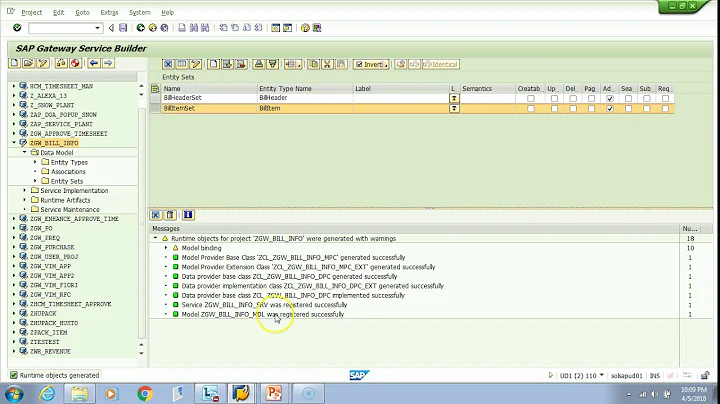Open the transaction command field dropdown
The image size is (720, 404).
click(97, 28)
